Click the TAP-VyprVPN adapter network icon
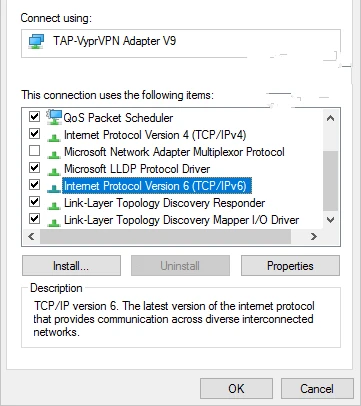Screen dimensions: 361x406 pos(36,42)
